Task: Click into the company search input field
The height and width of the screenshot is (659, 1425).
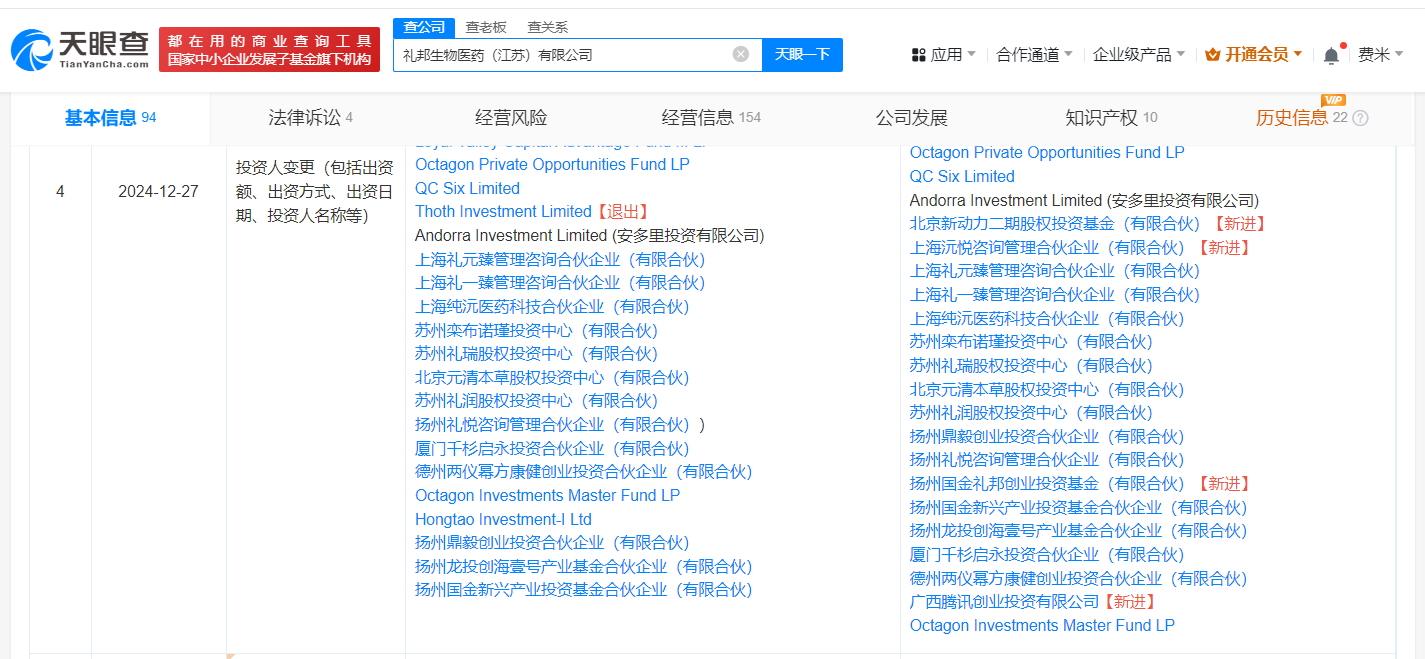Action: point(560,55)
